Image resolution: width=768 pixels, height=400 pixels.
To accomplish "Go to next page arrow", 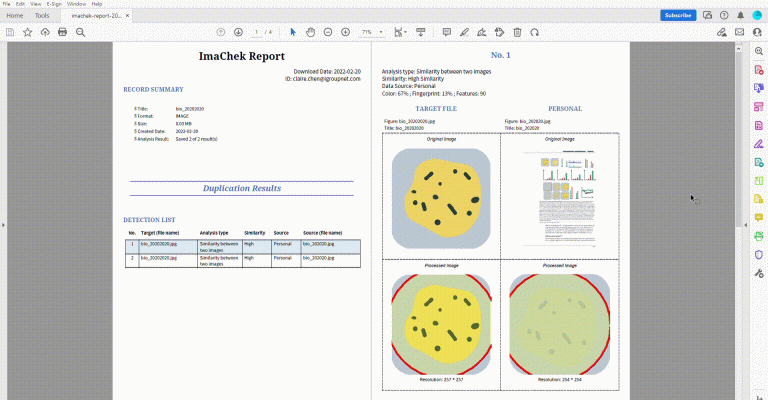I will coord(238,32).
